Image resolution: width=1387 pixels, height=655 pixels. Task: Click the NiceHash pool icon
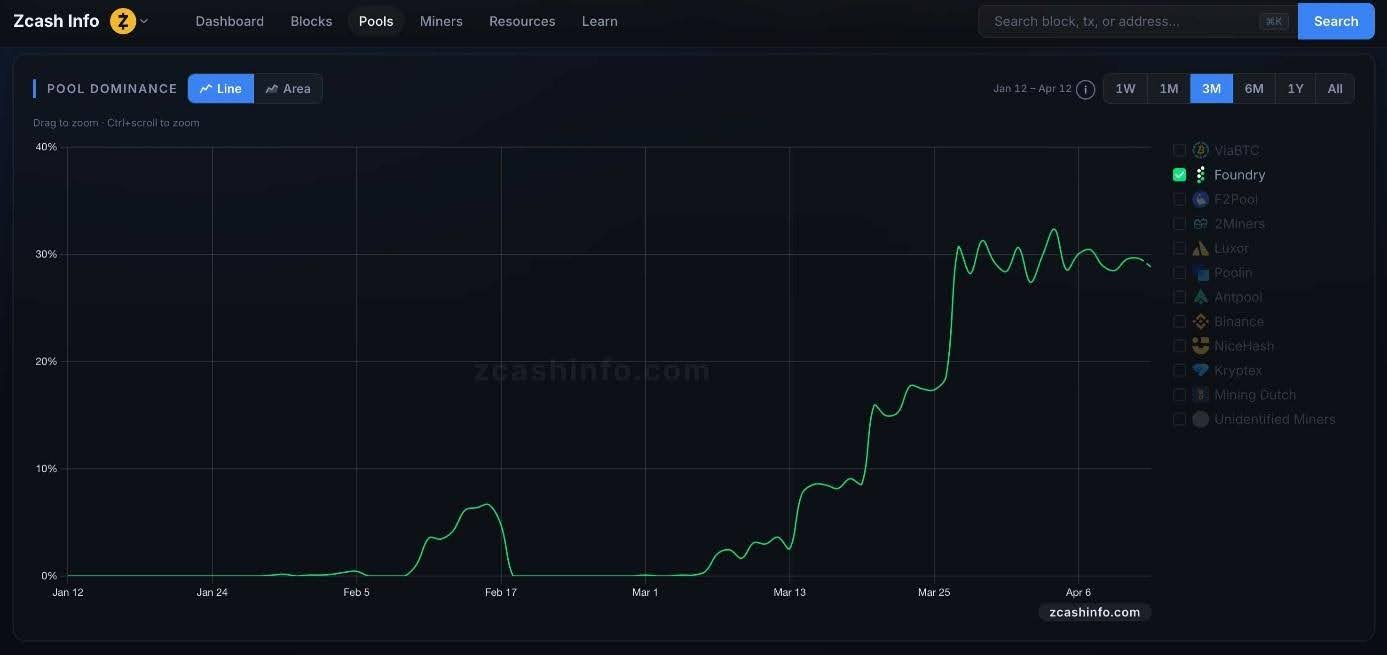pyautogui.click(x=1200, y=345)
